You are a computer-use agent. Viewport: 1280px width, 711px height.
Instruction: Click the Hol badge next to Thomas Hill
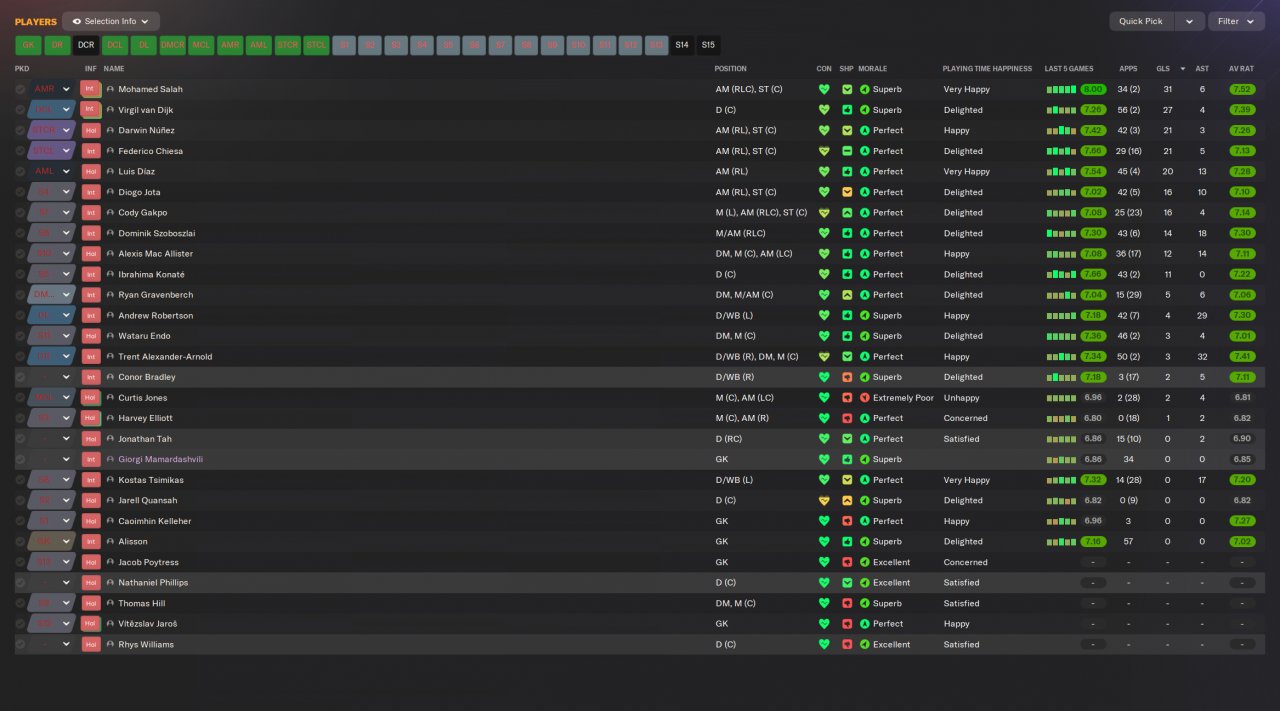click(91, 603)
